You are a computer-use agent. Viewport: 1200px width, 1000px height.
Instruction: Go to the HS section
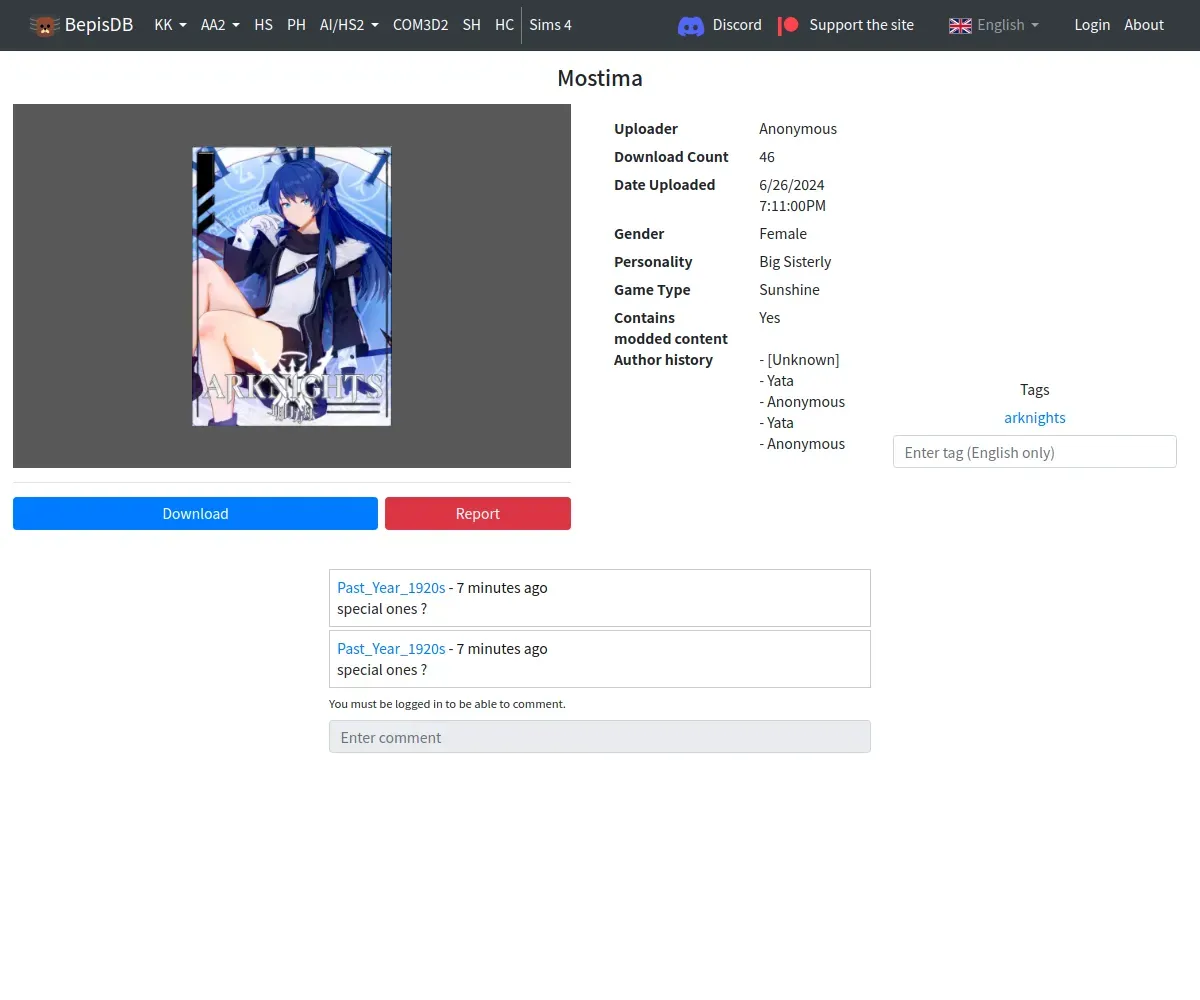coord(263,25)
